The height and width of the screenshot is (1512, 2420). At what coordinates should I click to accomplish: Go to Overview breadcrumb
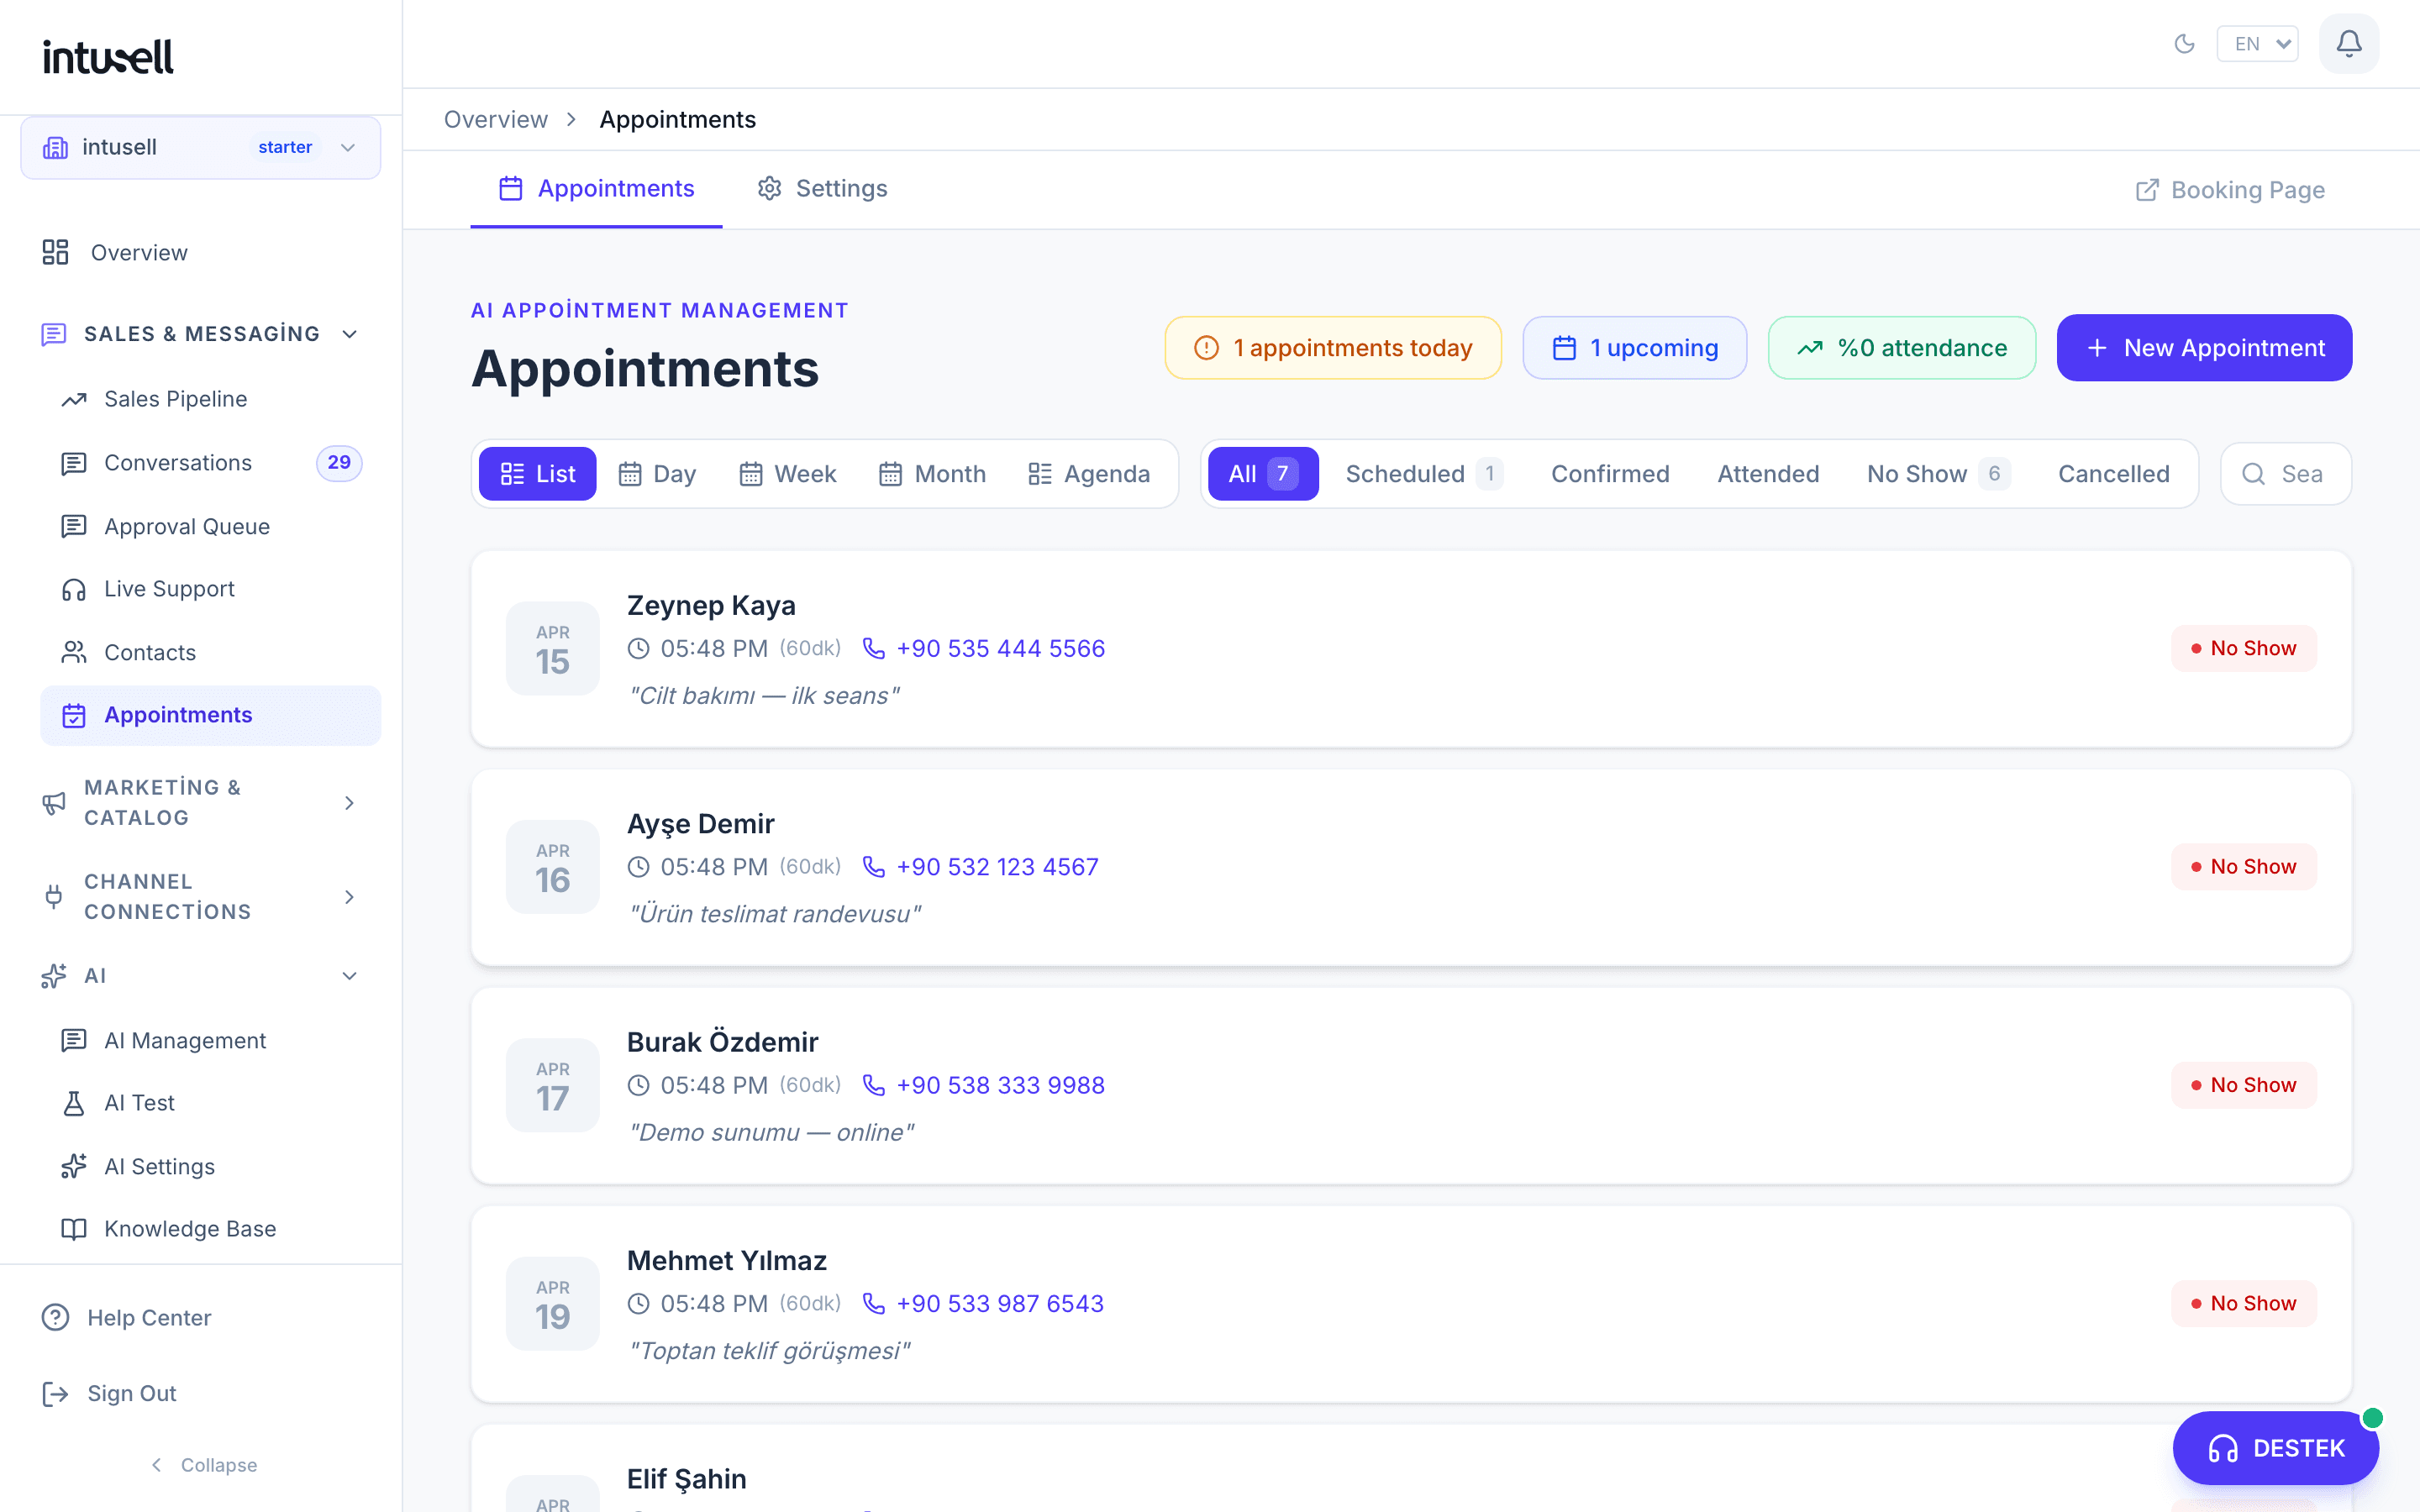pos(496,119)
